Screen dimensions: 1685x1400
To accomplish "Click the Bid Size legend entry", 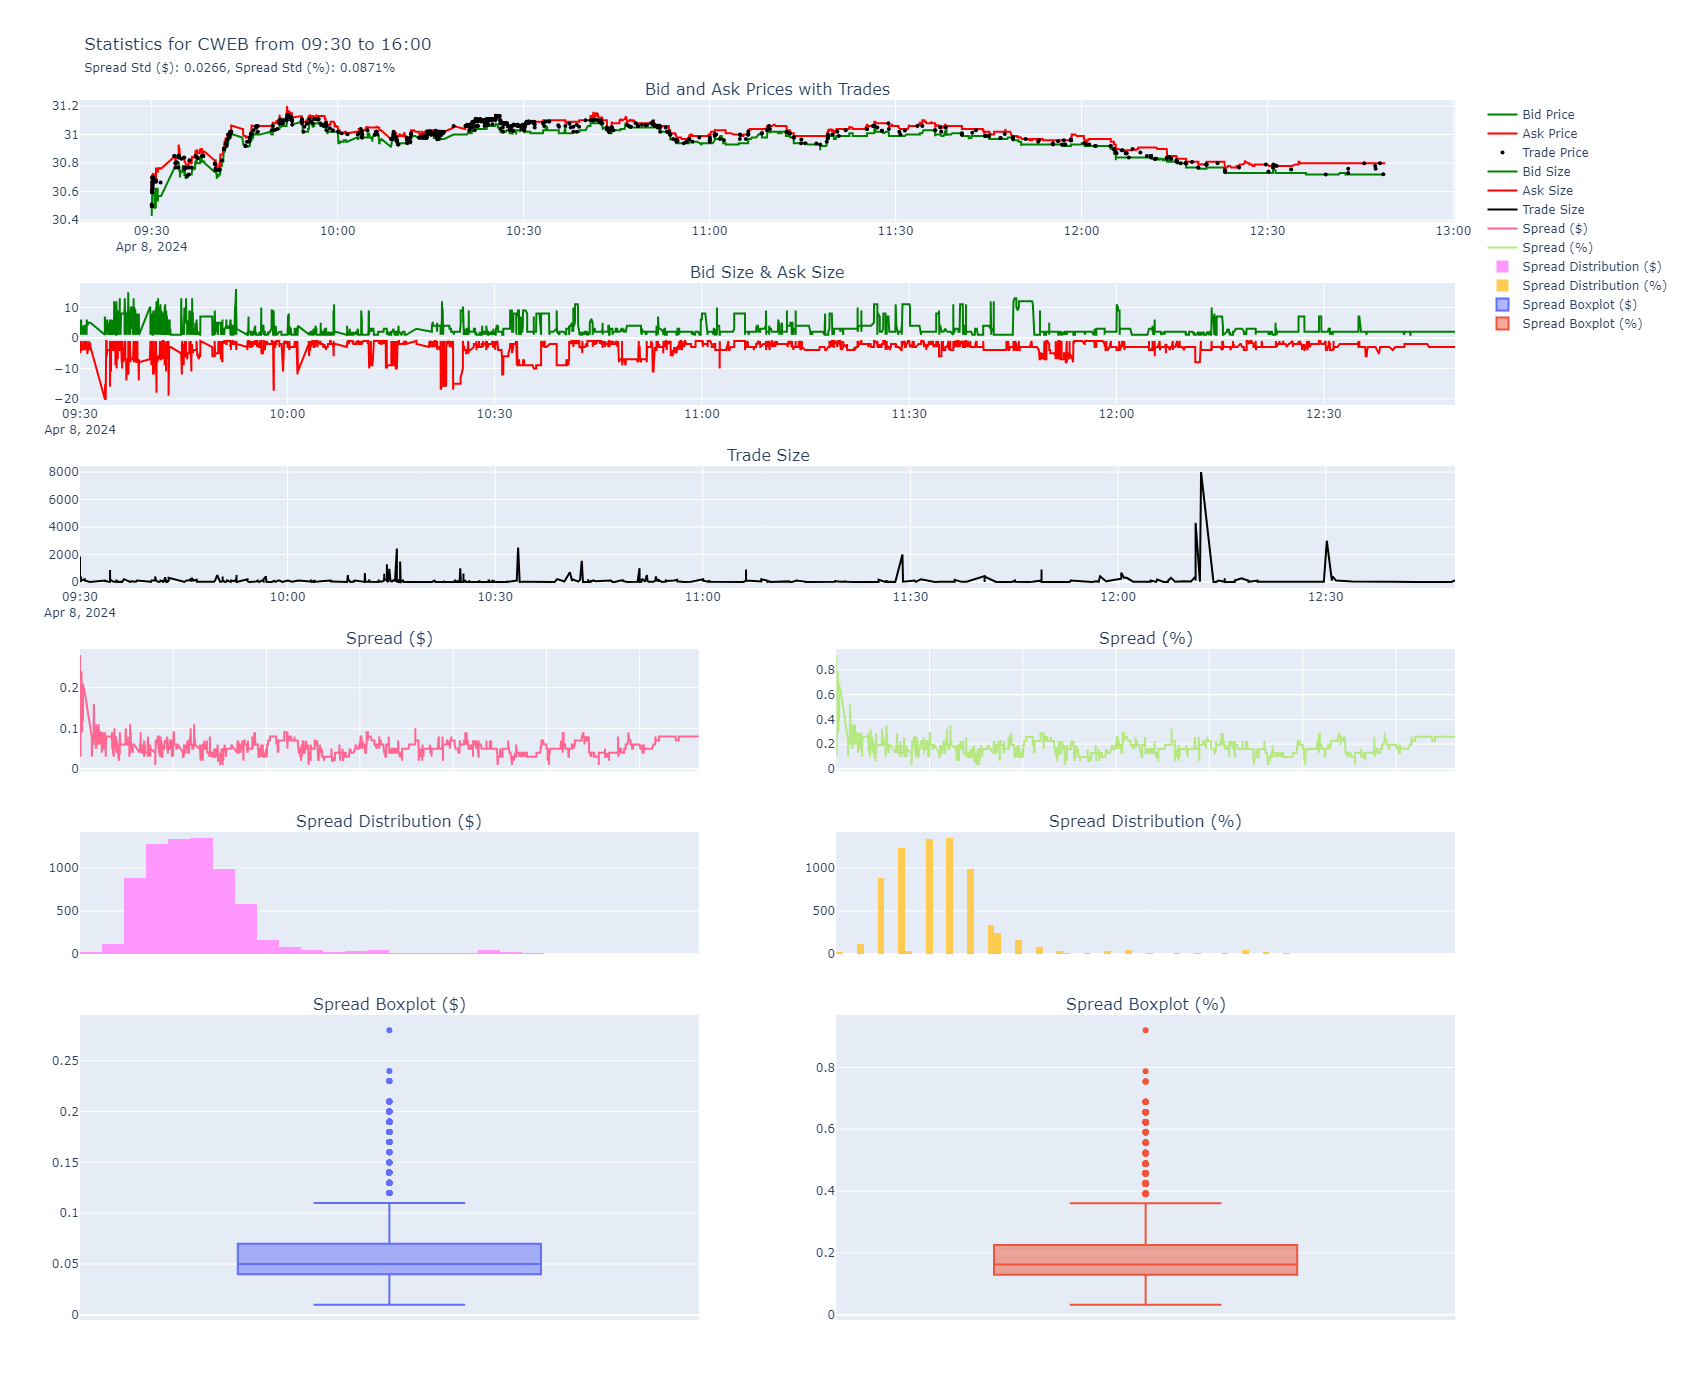I will click(x=1545, y=172).
